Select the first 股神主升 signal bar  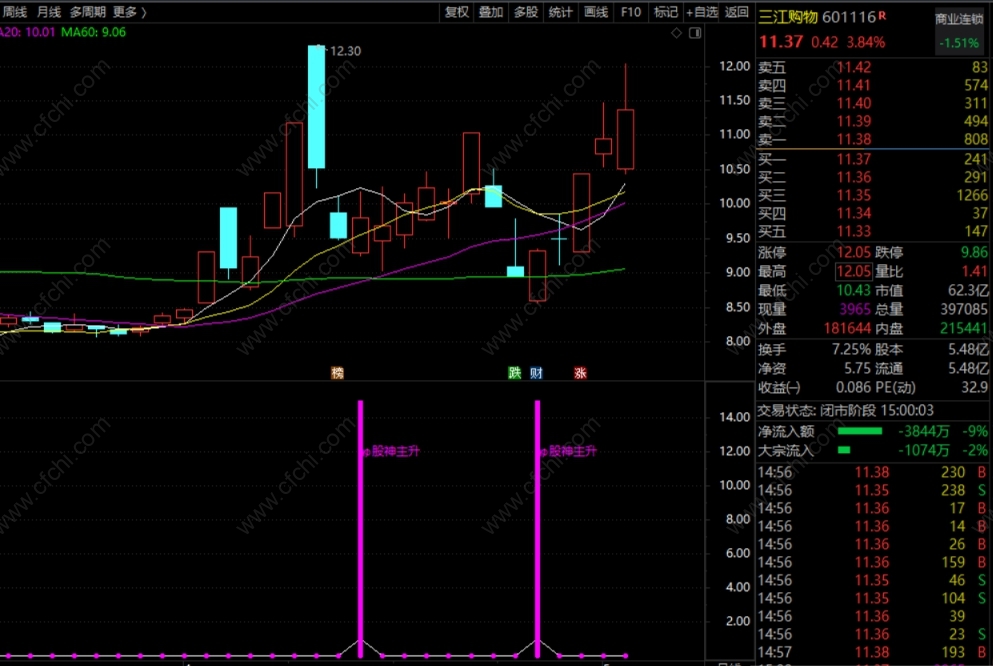tap(360, 529)
